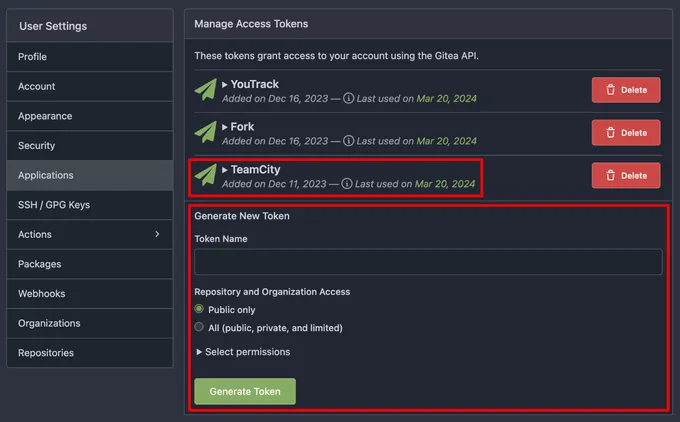Select the Public only radio option
The height and width of the screenshot is (422, 680).
(x=199, y=310)
